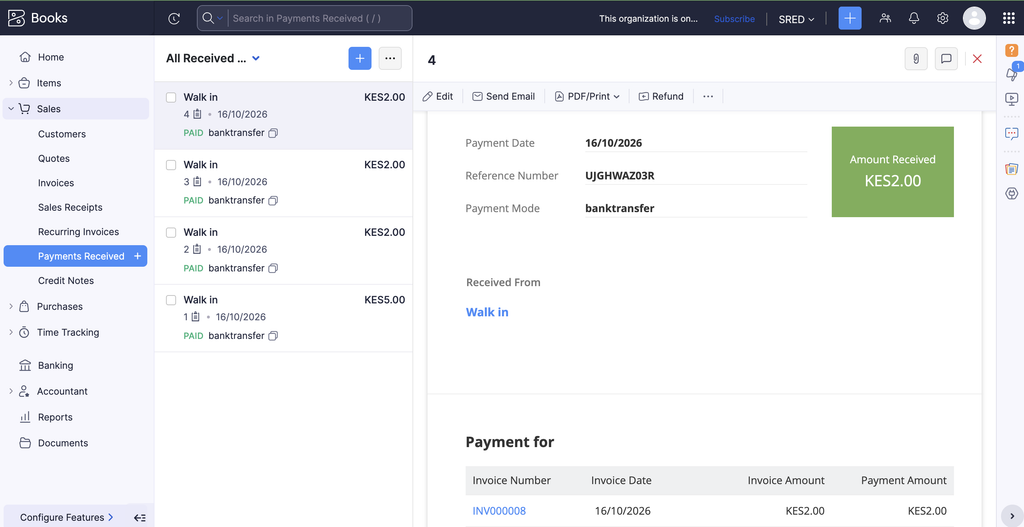Open the user profile avatar
1024x527 pixels.
974,18
